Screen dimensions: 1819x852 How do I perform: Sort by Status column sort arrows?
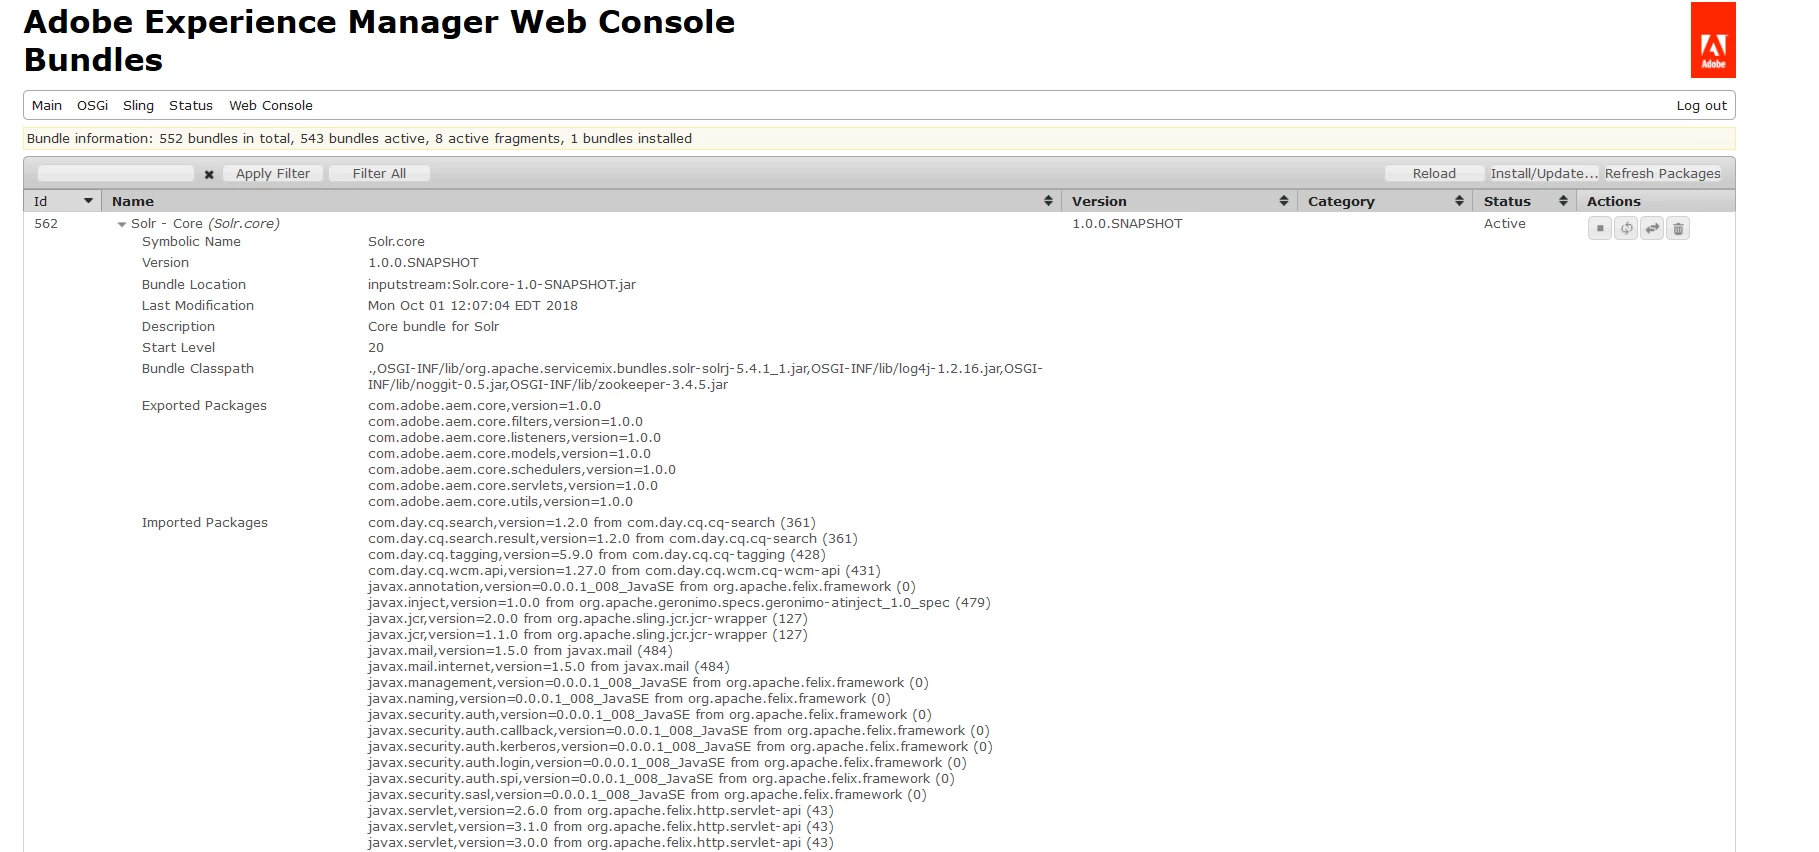[x=1563, y=201]
